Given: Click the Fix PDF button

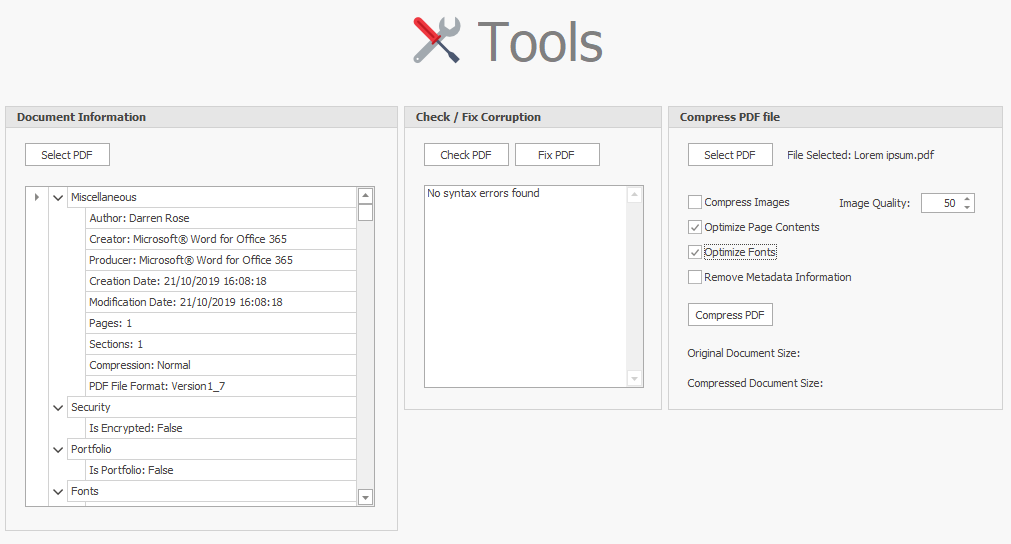Looking at the screenshot, I should point(556,155).
